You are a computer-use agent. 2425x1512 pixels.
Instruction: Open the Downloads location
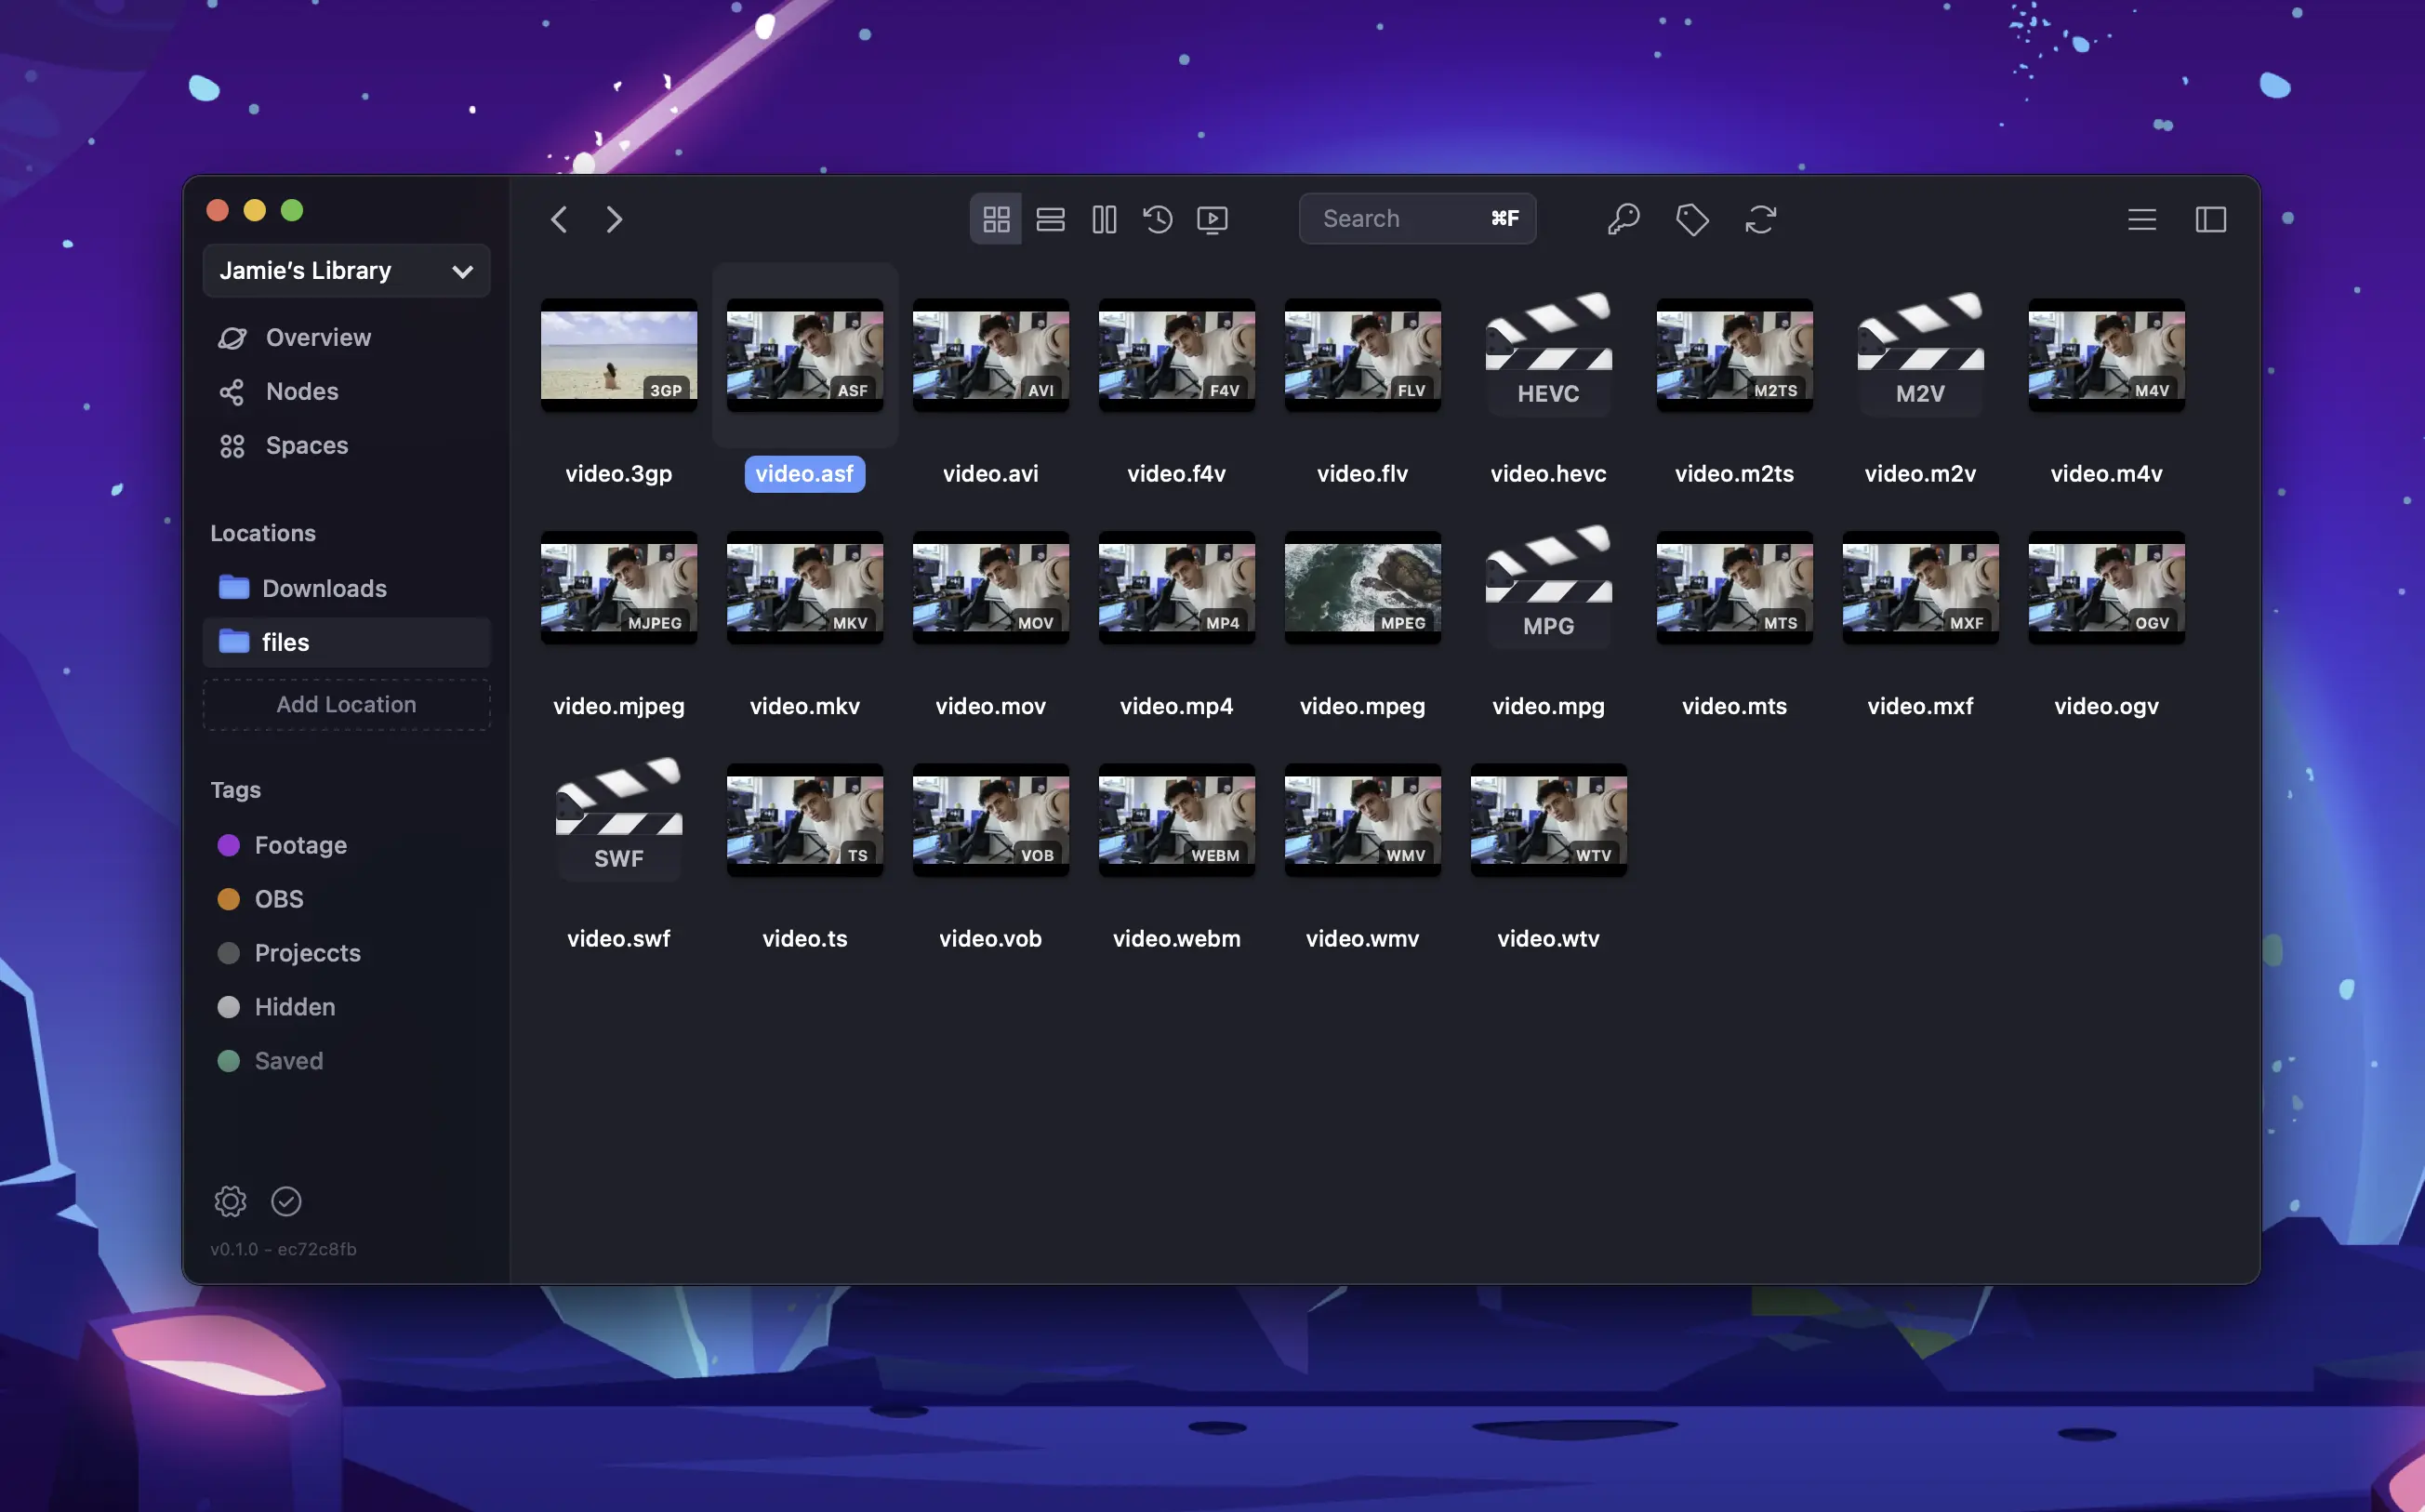323,588
